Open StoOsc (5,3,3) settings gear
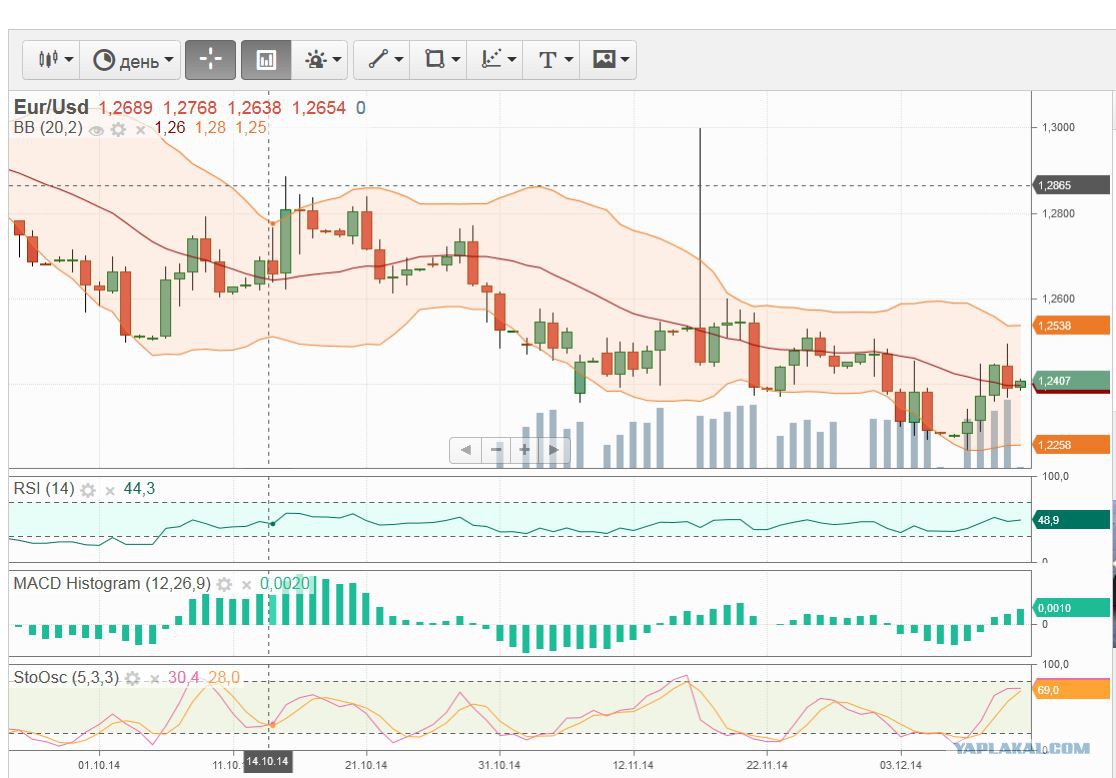This screenshot has width=1116, height=778. (x=132, y=678)
